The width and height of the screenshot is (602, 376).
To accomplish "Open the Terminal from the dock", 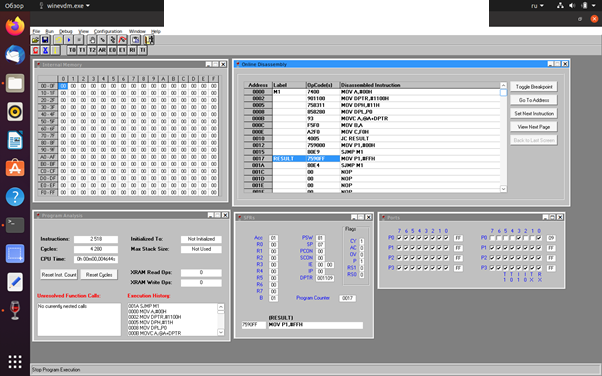I will coord(15,225).
